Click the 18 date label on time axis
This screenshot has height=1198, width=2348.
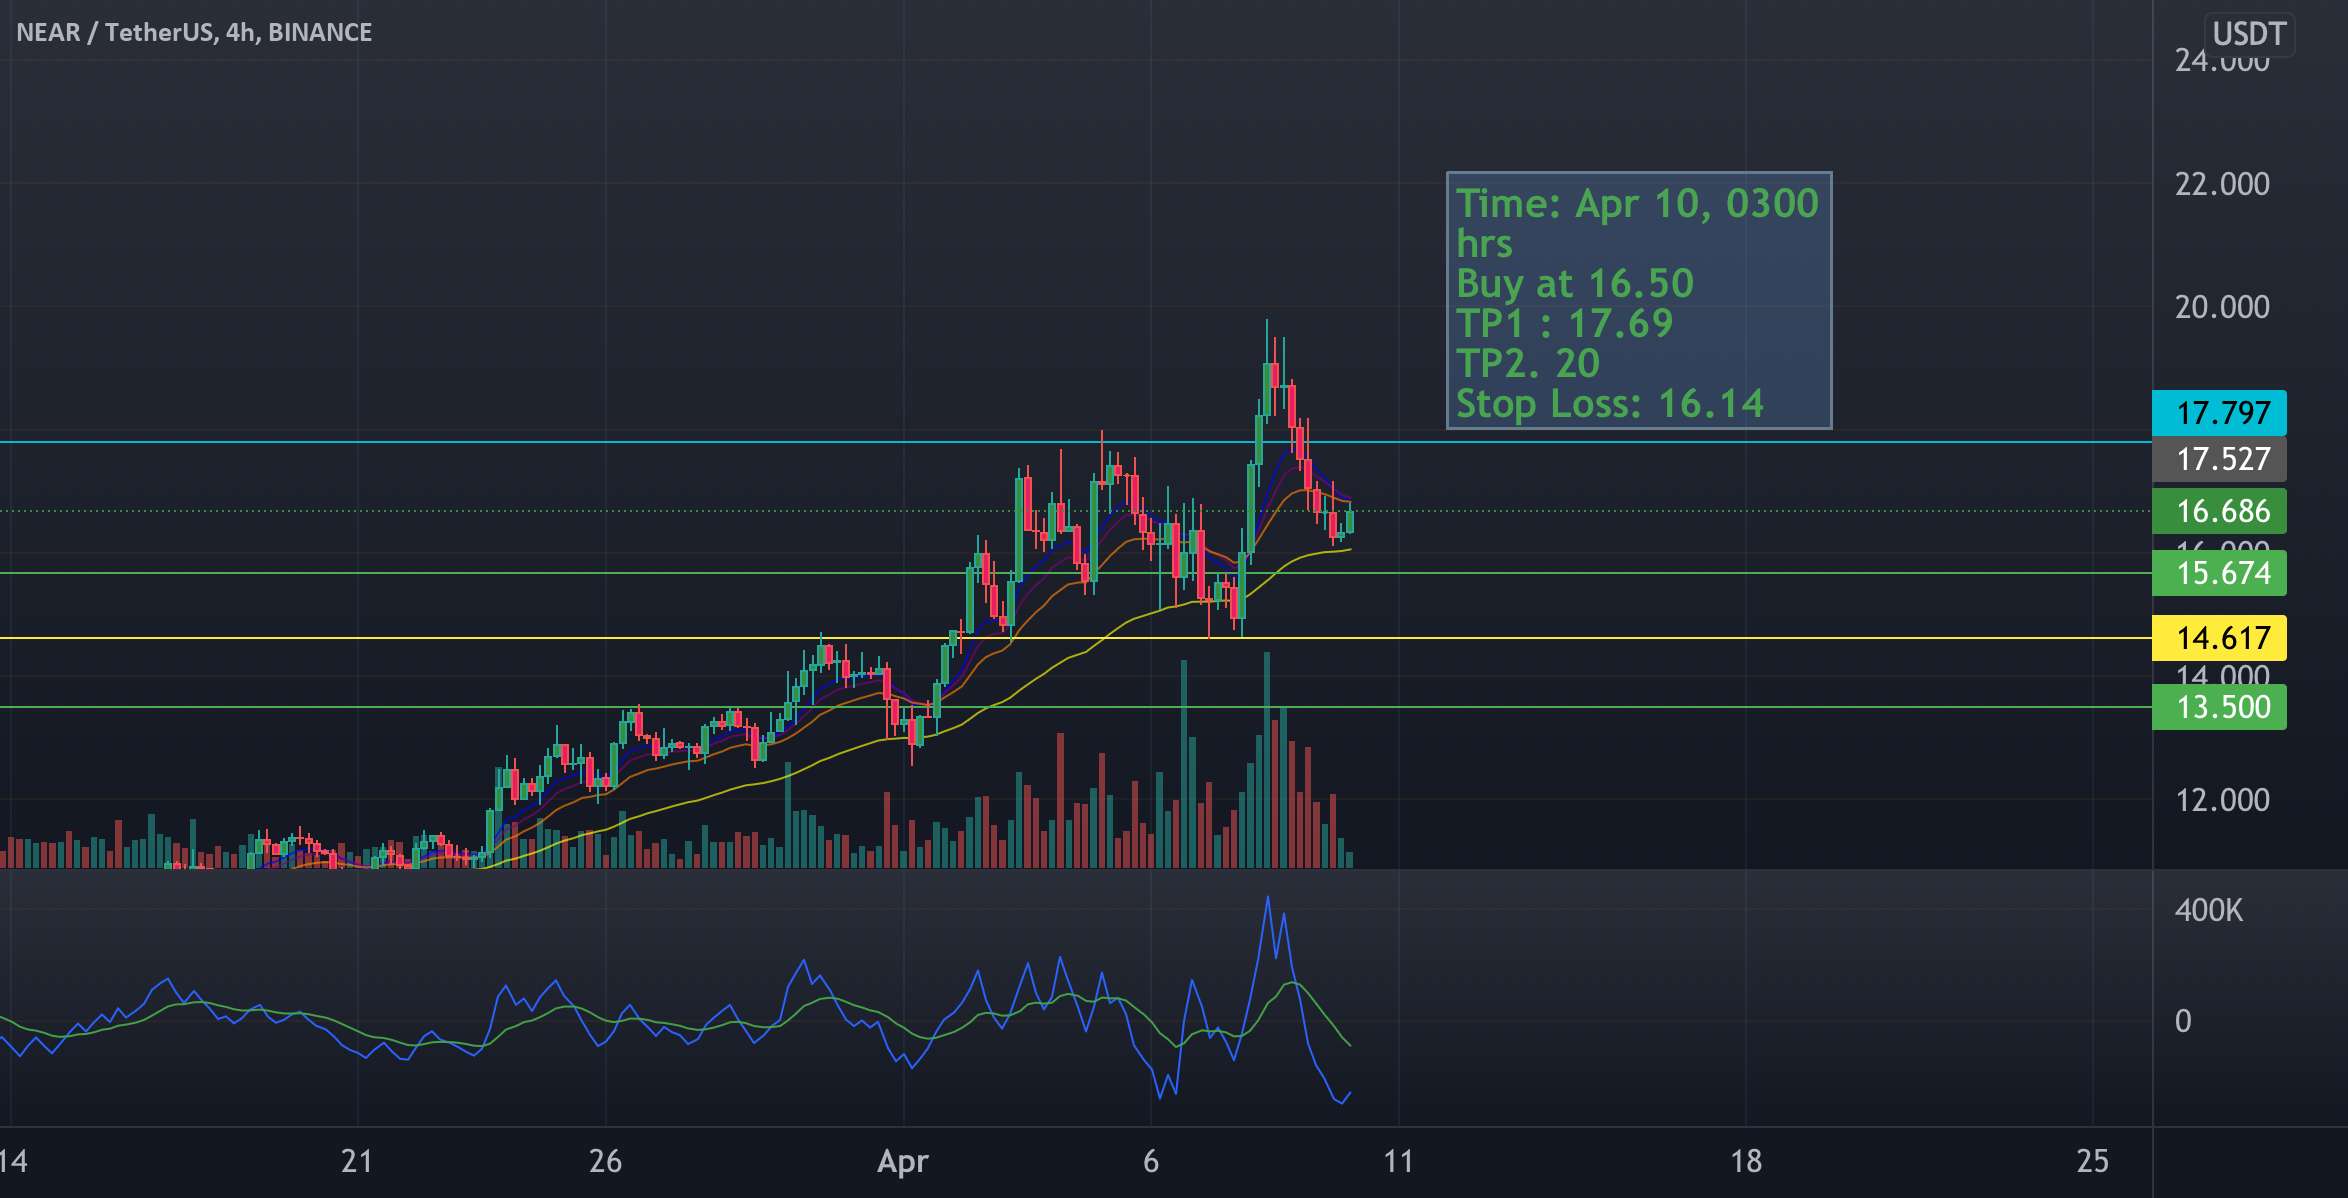1746,1161
